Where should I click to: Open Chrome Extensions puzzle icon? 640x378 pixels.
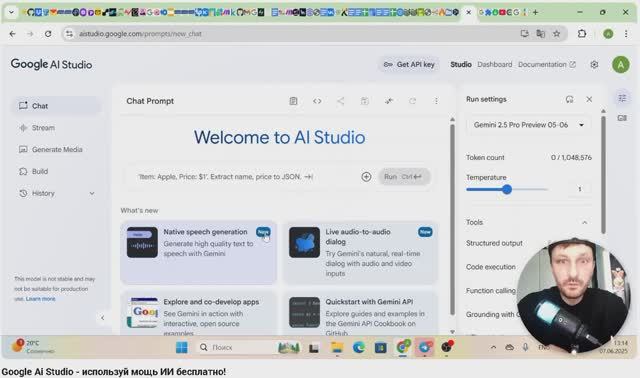pyautogui.click(x=582, y=34)
